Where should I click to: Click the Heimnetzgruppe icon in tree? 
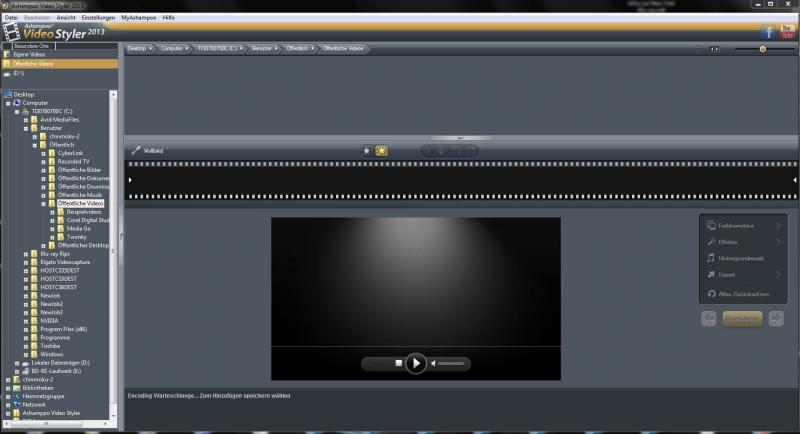pyautogui.click(x=17, y=396)
